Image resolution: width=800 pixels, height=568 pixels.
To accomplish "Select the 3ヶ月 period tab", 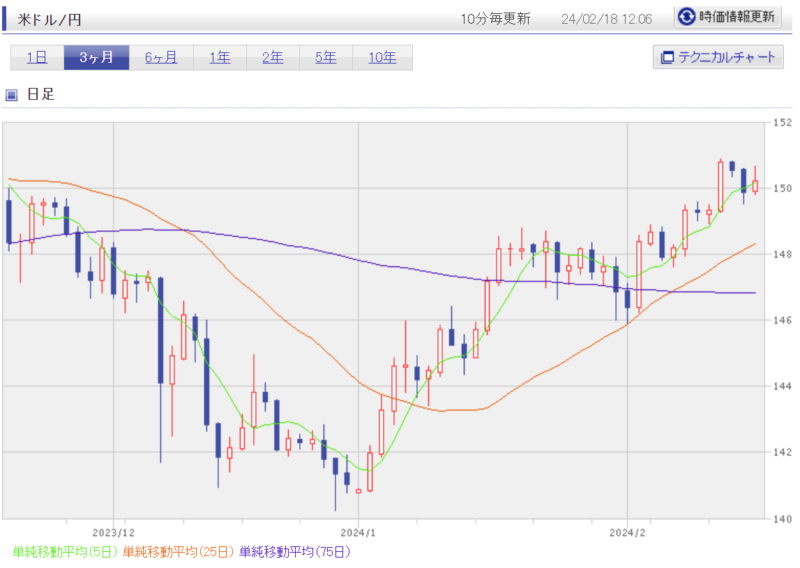I will point(96,57).
